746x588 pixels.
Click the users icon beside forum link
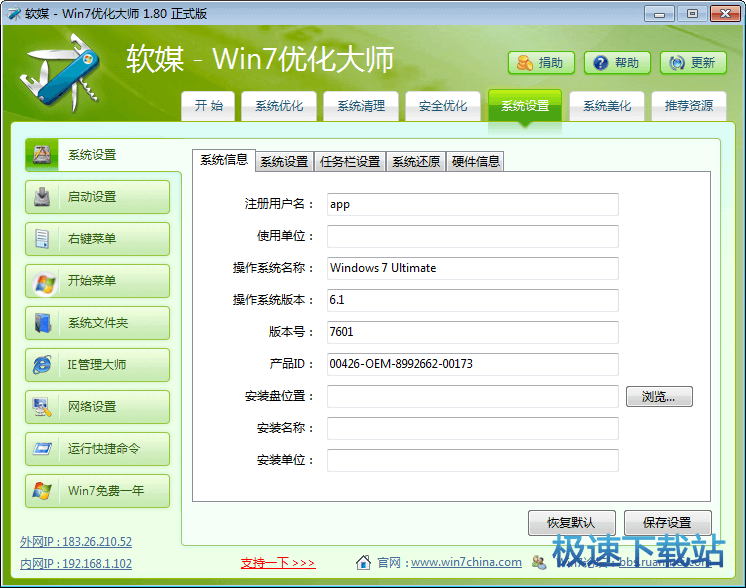point(539,562)
